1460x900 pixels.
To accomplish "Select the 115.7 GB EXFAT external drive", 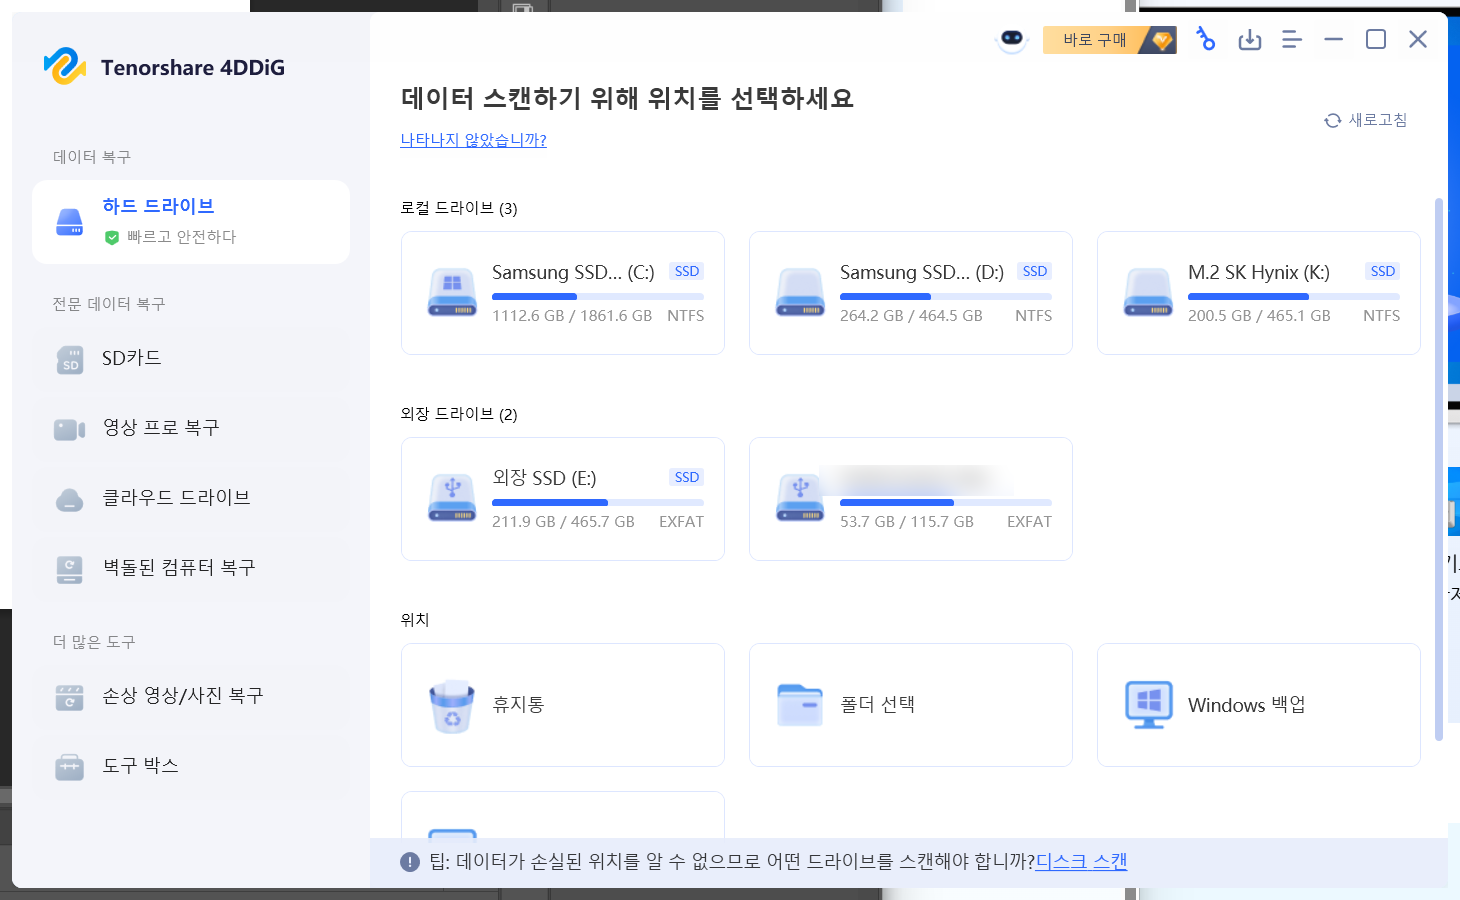I will (x=911, y=499).
